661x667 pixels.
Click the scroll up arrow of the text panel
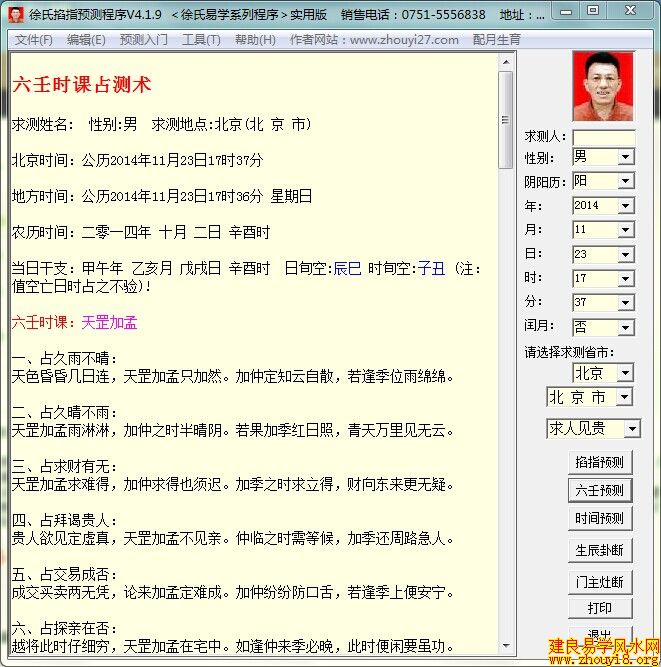point(506,62)
